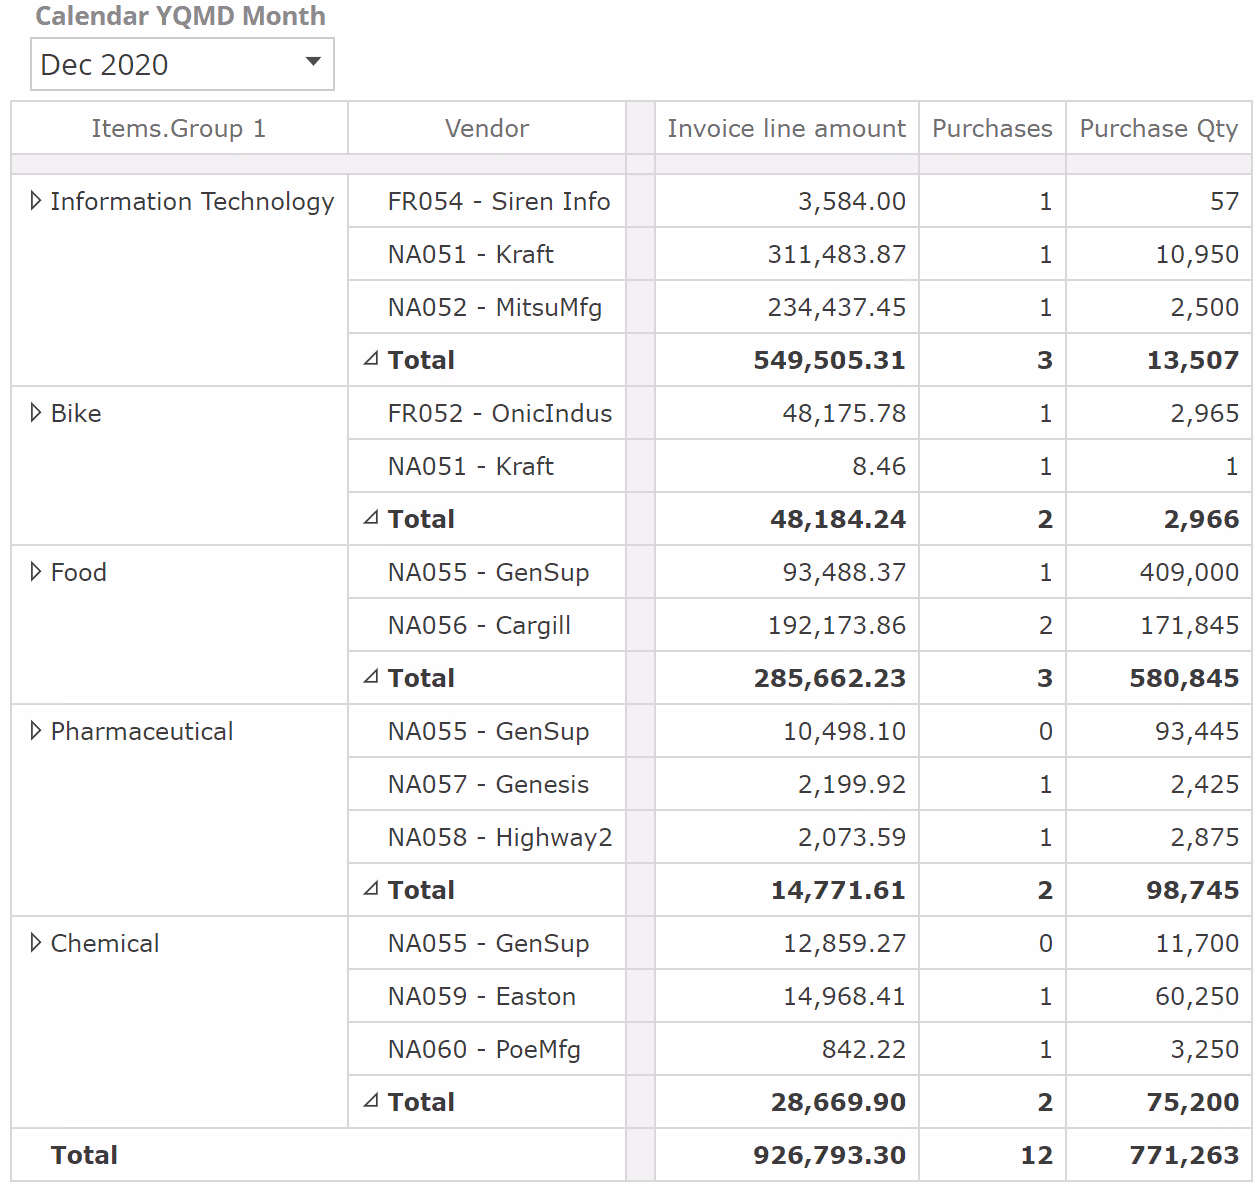Expand the Chemical group arrow
This screenshot has width=1260, height=1190.
tap(36, 943)
